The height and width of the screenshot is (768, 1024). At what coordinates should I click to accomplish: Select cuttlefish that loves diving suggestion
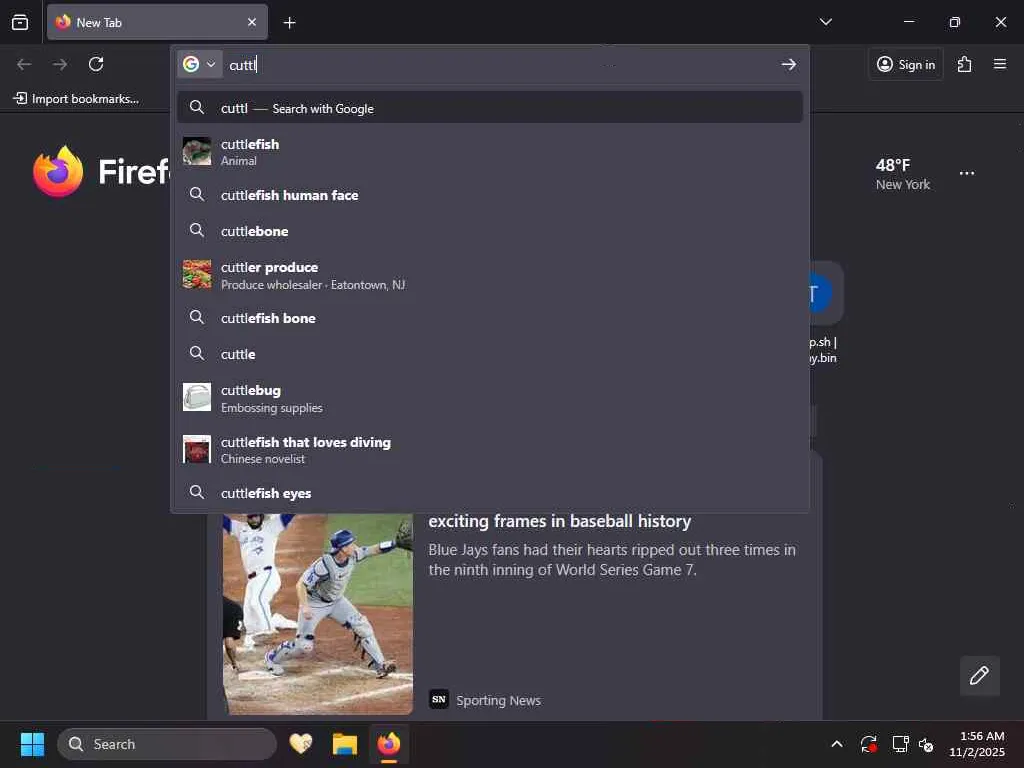coord(490,449)
